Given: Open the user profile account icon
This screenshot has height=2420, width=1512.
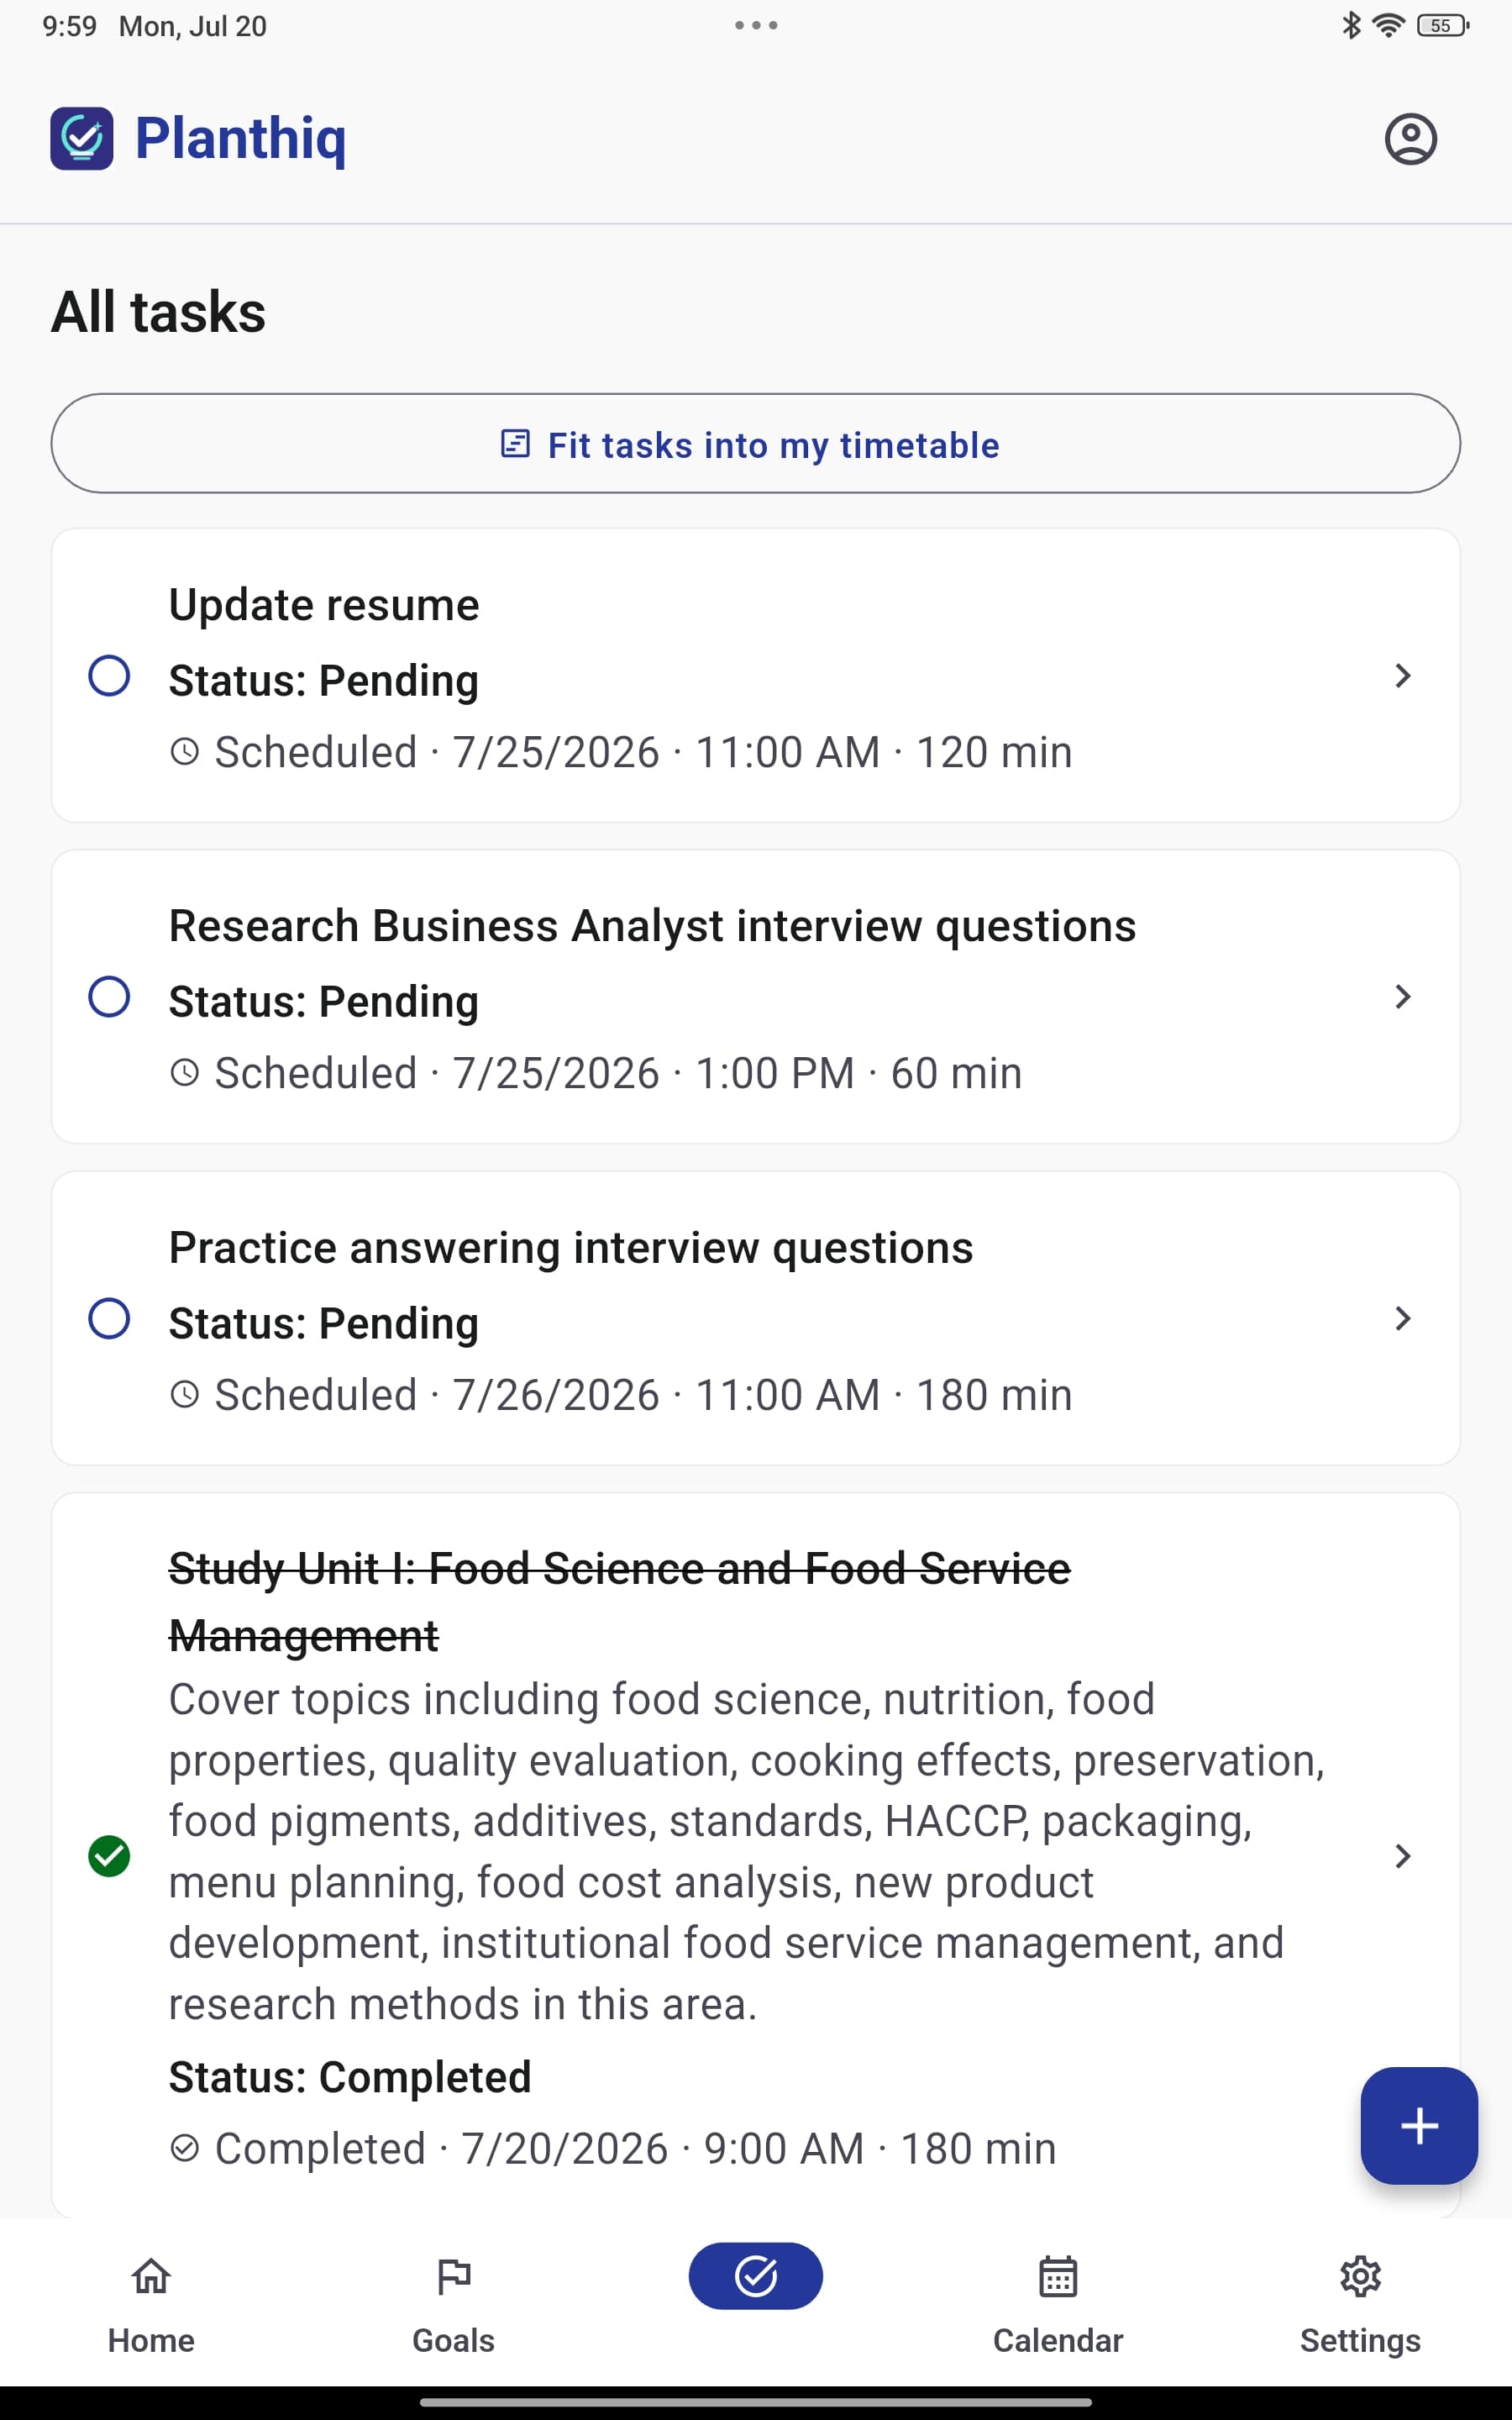Looking at the screenshot, I should [1410, 139].
